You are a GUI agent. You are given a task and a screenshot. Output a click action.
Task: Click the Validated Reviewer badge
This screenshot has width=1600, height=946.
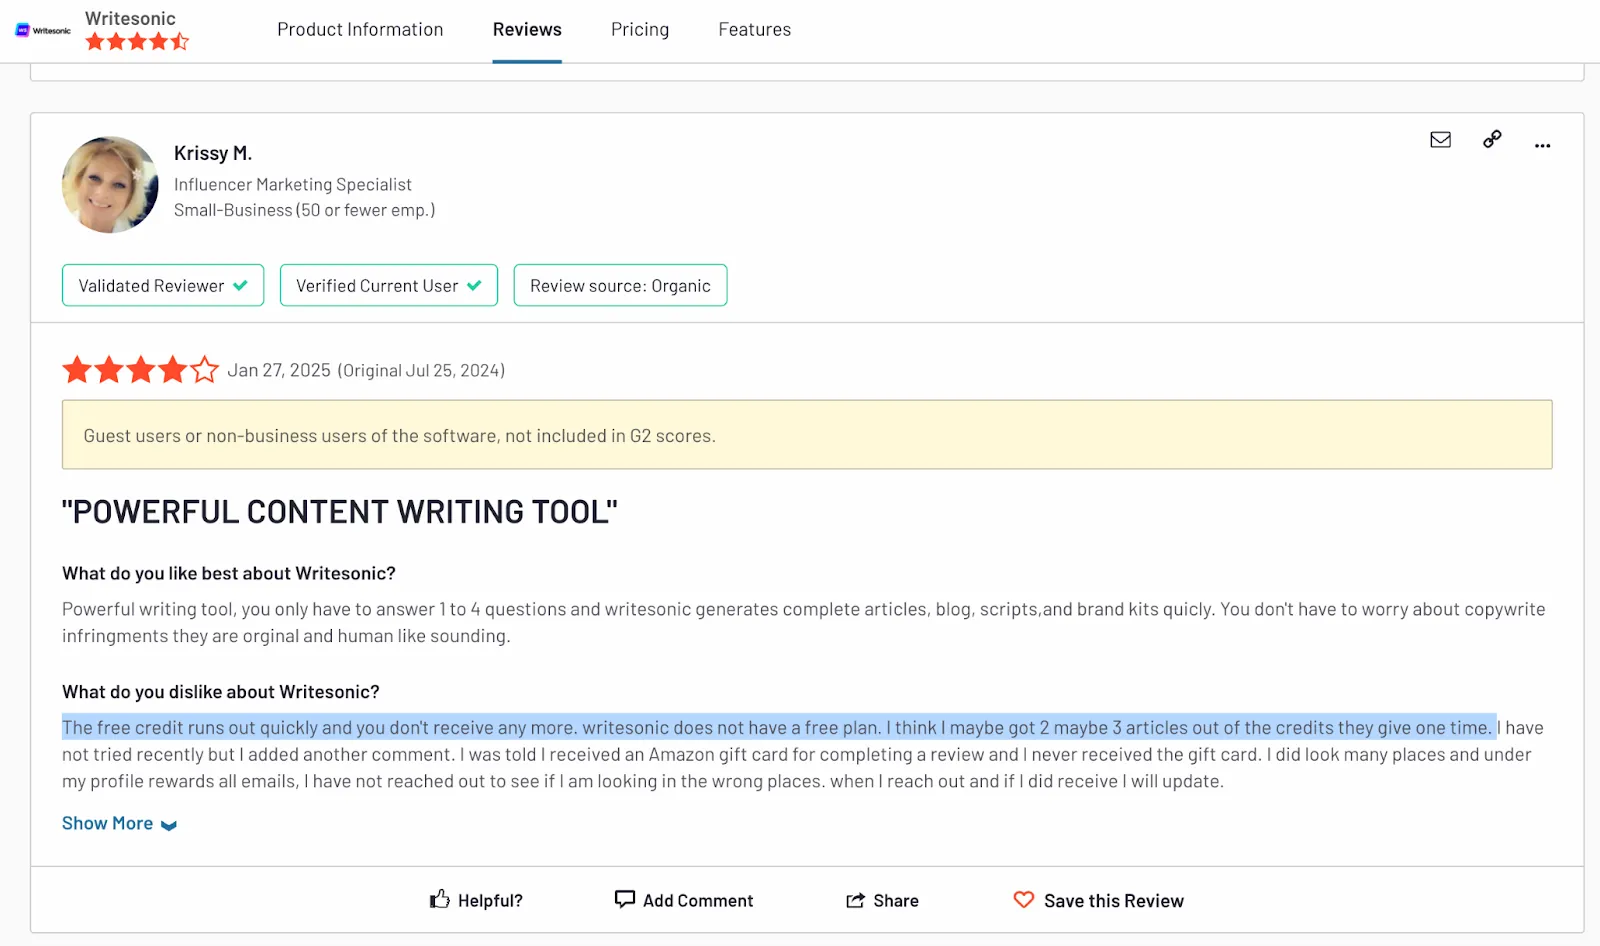[x=163, y=285]
